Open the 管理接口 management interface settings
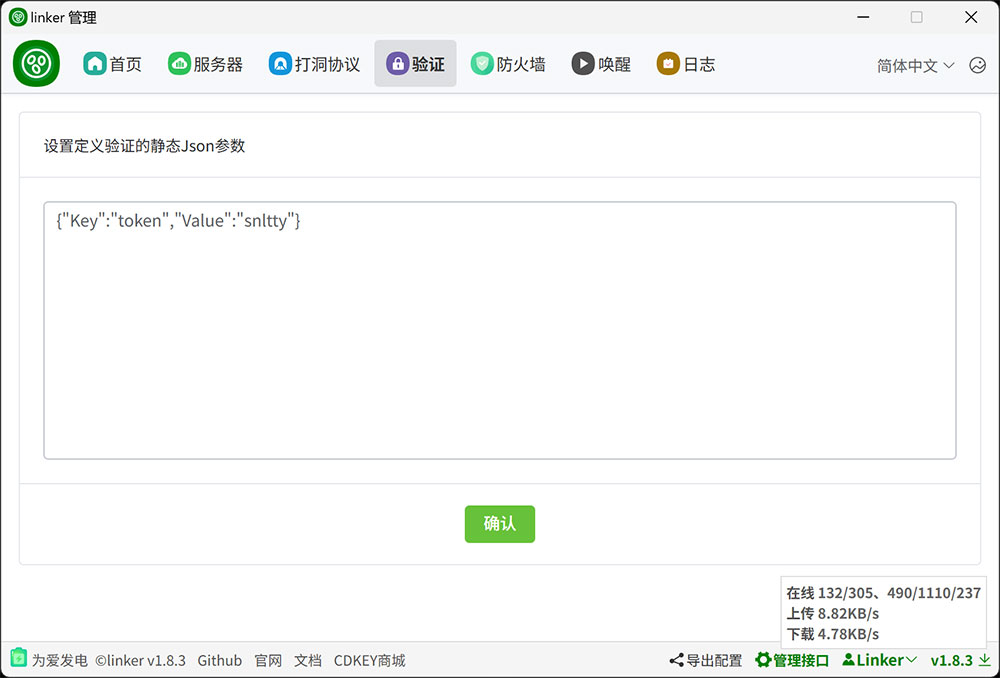Viewport: 1000px width, 678px height. tap(792, 660)
